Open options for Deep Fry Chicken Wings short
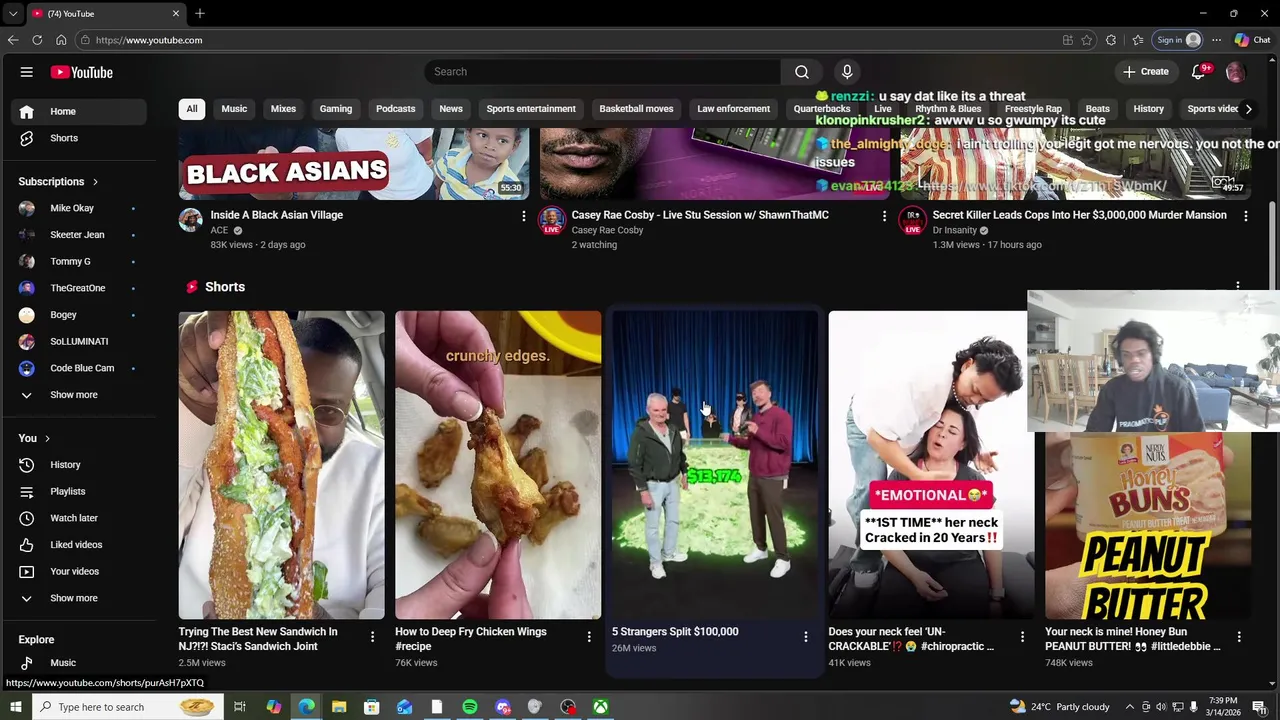 pos(589,637)
